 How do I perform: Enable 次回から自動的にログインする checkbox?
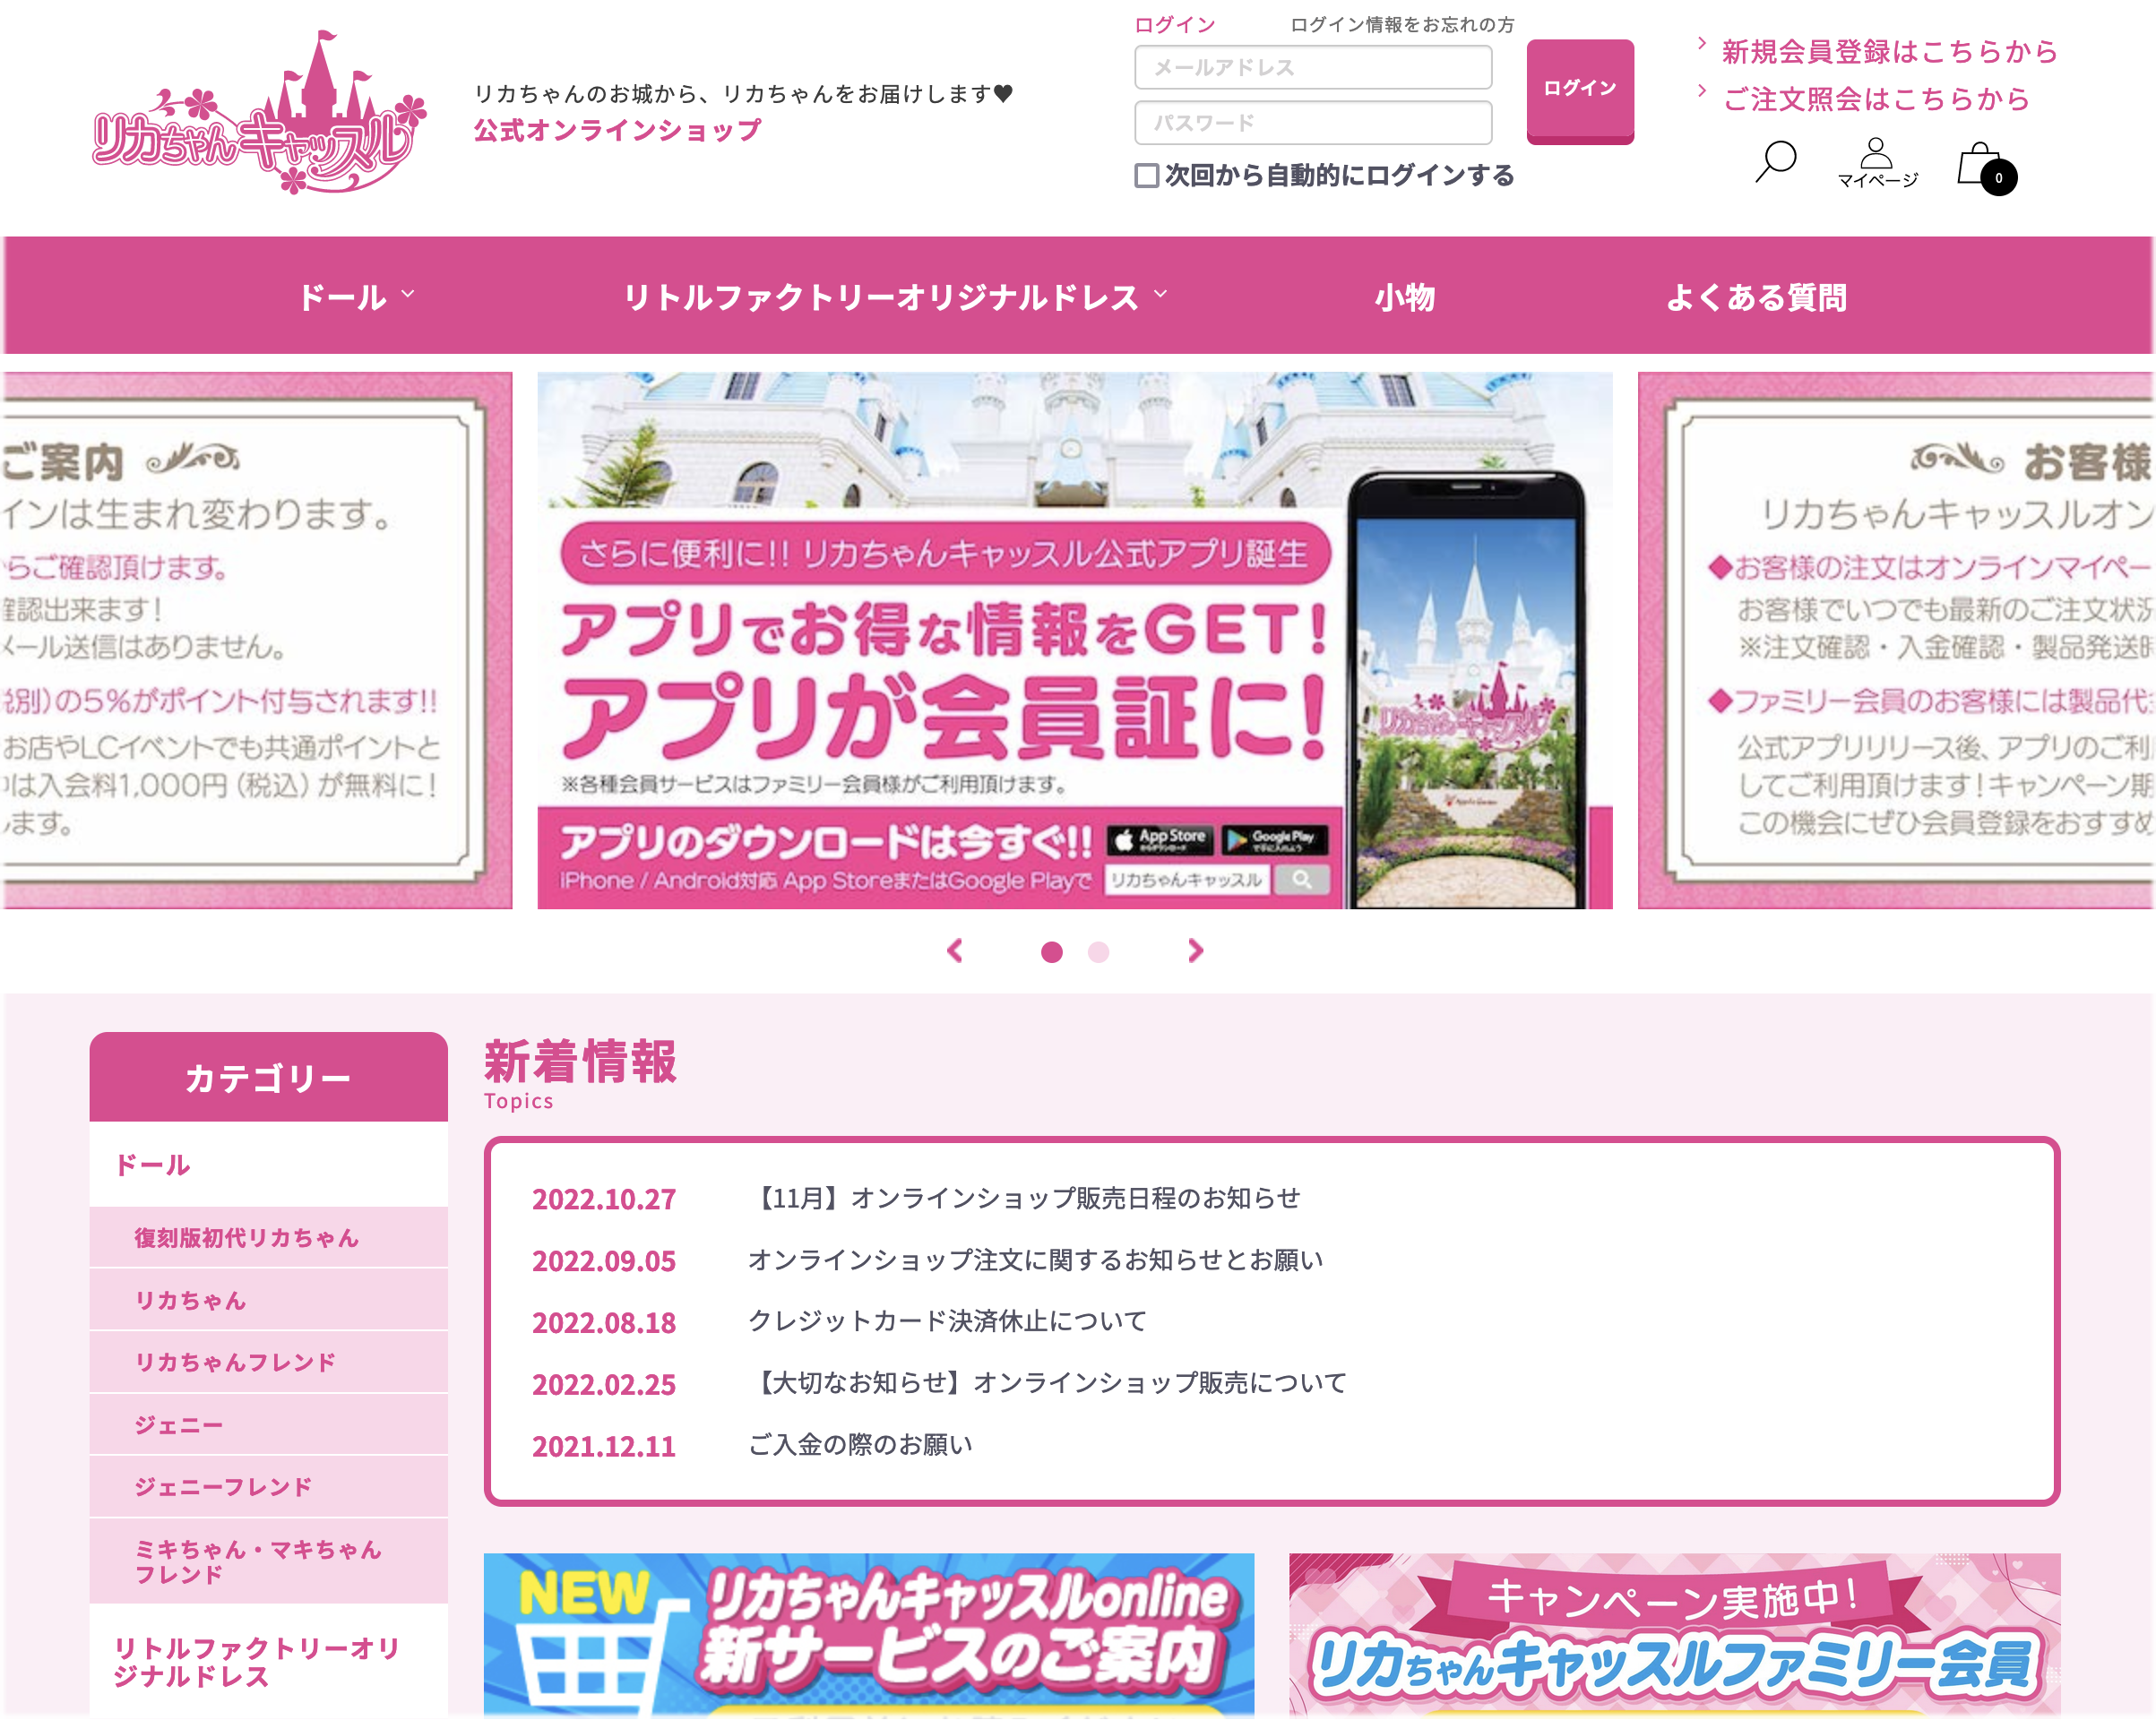pos(1147,176)
